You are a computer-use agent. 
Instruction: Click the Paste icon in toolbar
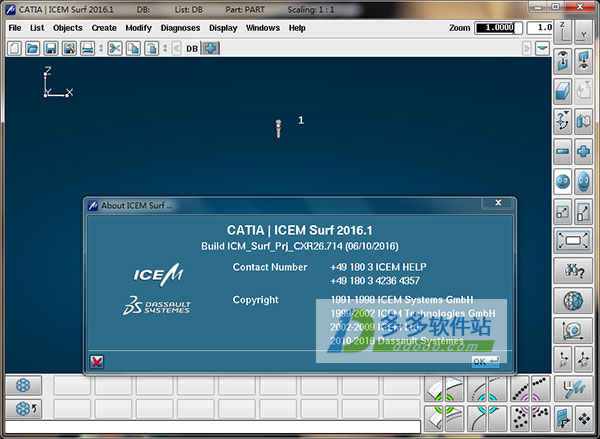(x=152, y=49)
